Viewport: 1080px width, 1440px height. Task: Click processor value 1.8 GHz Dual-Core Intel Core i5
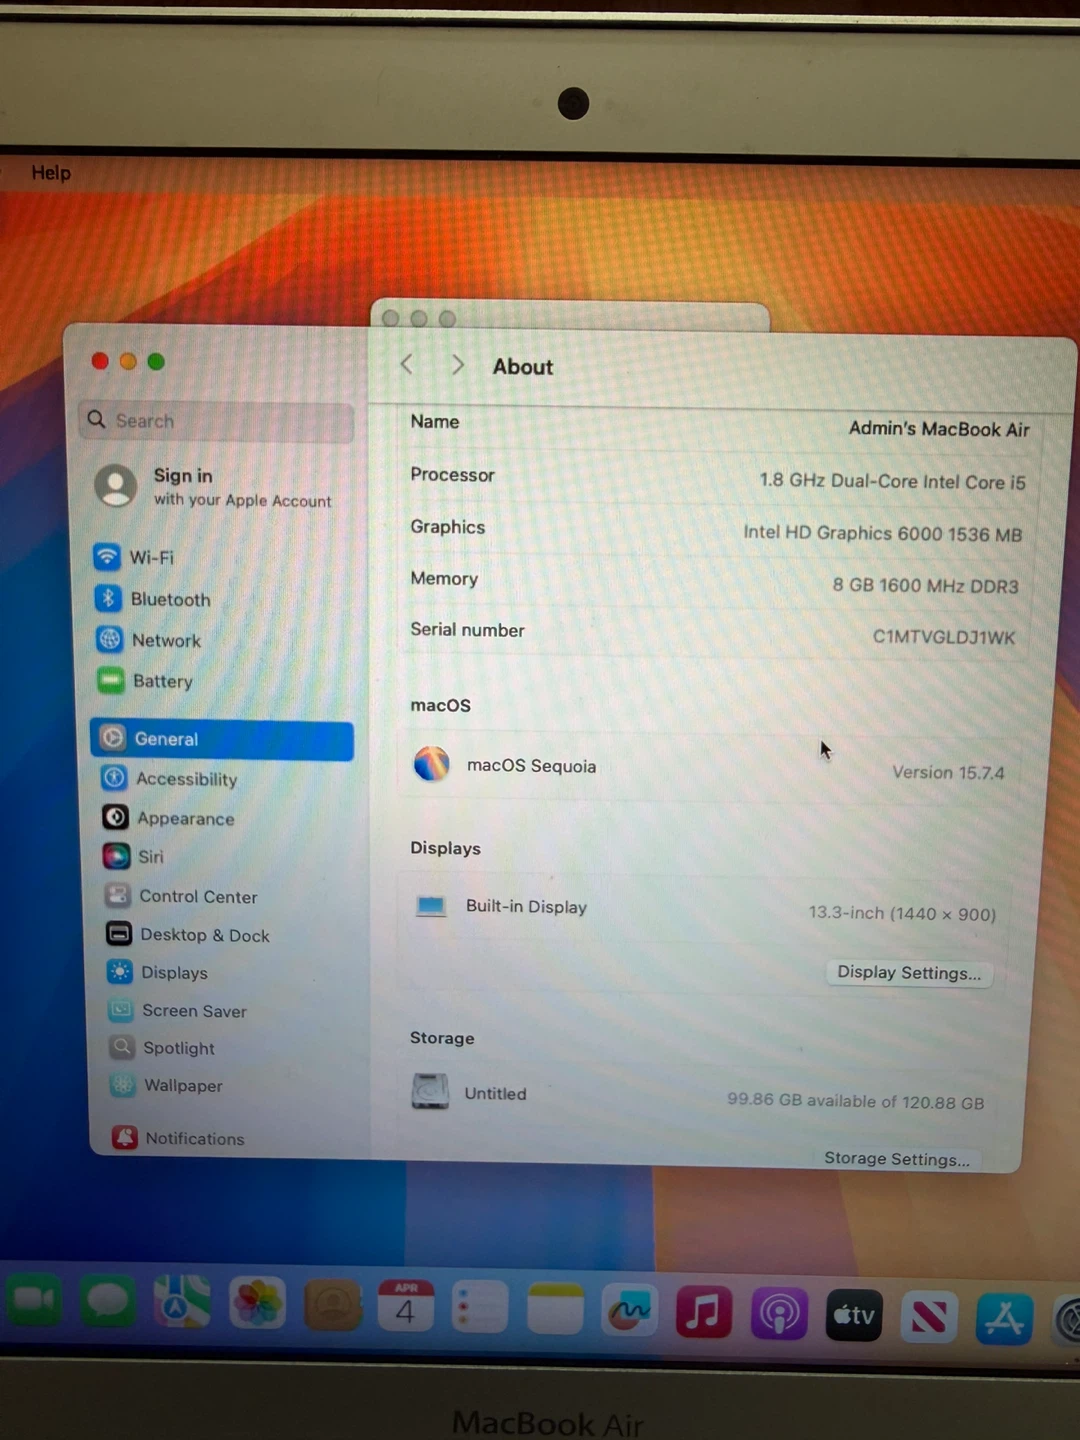click(x=892, y=481)
